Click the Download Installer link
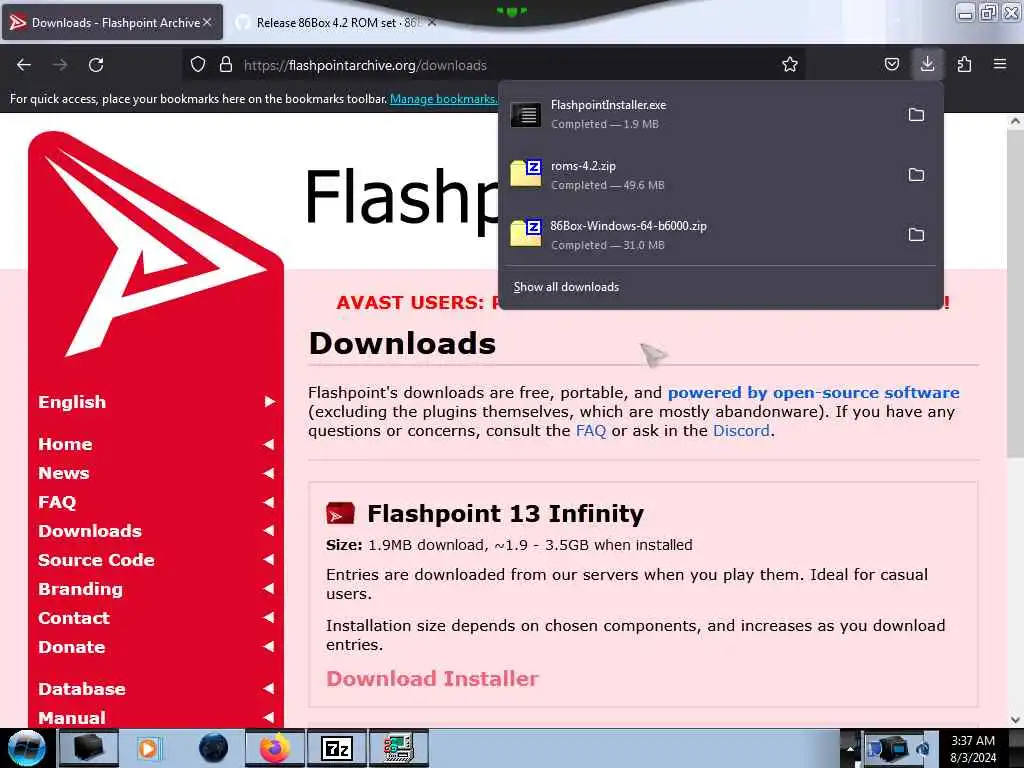This screenshot has width=1024, height=768. pyautogui.click(x=432, y=679)
